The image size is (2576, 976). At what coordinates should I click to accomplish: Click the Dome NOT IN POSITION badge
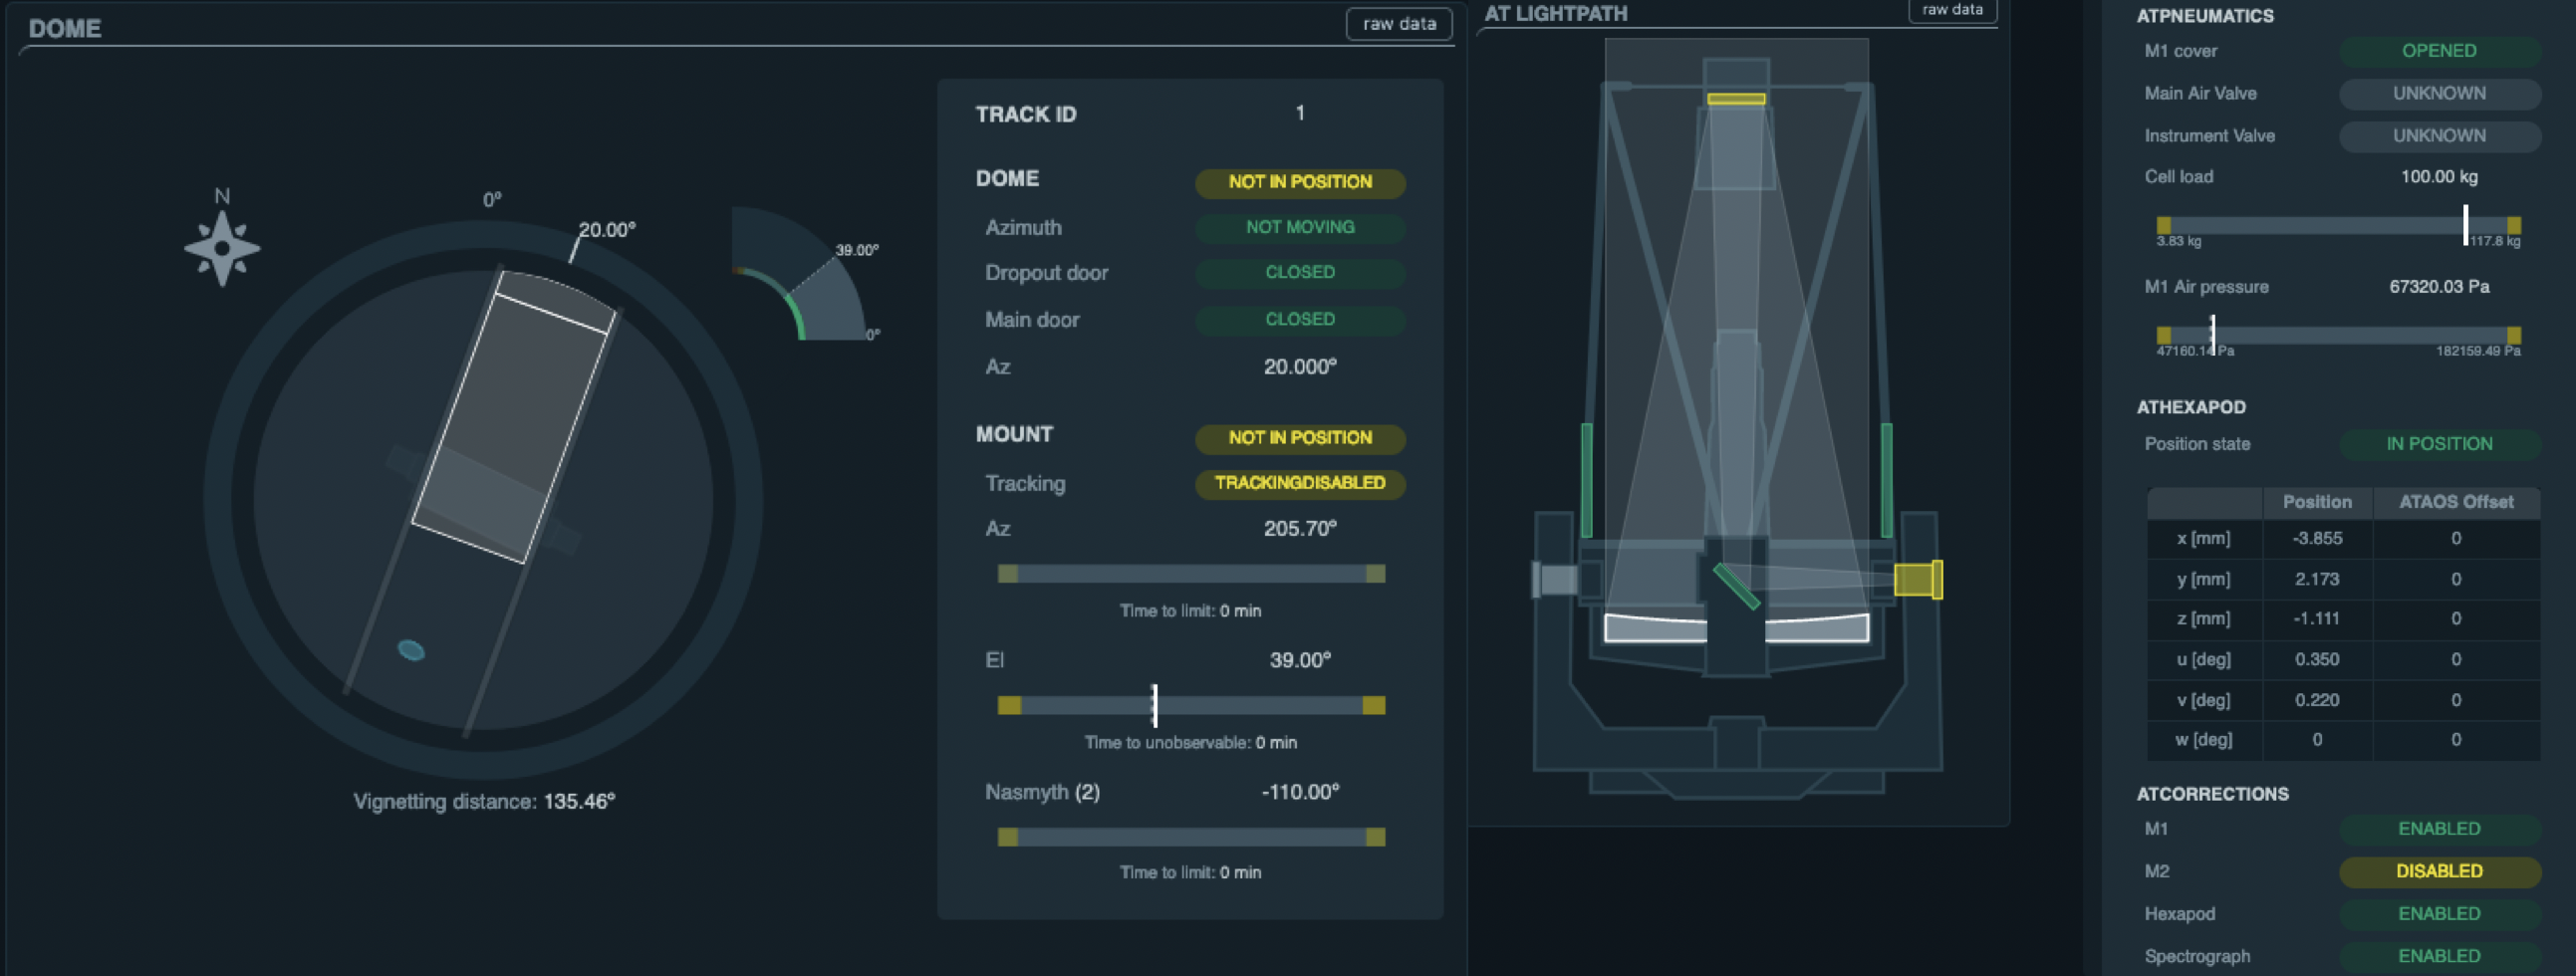1299,182
